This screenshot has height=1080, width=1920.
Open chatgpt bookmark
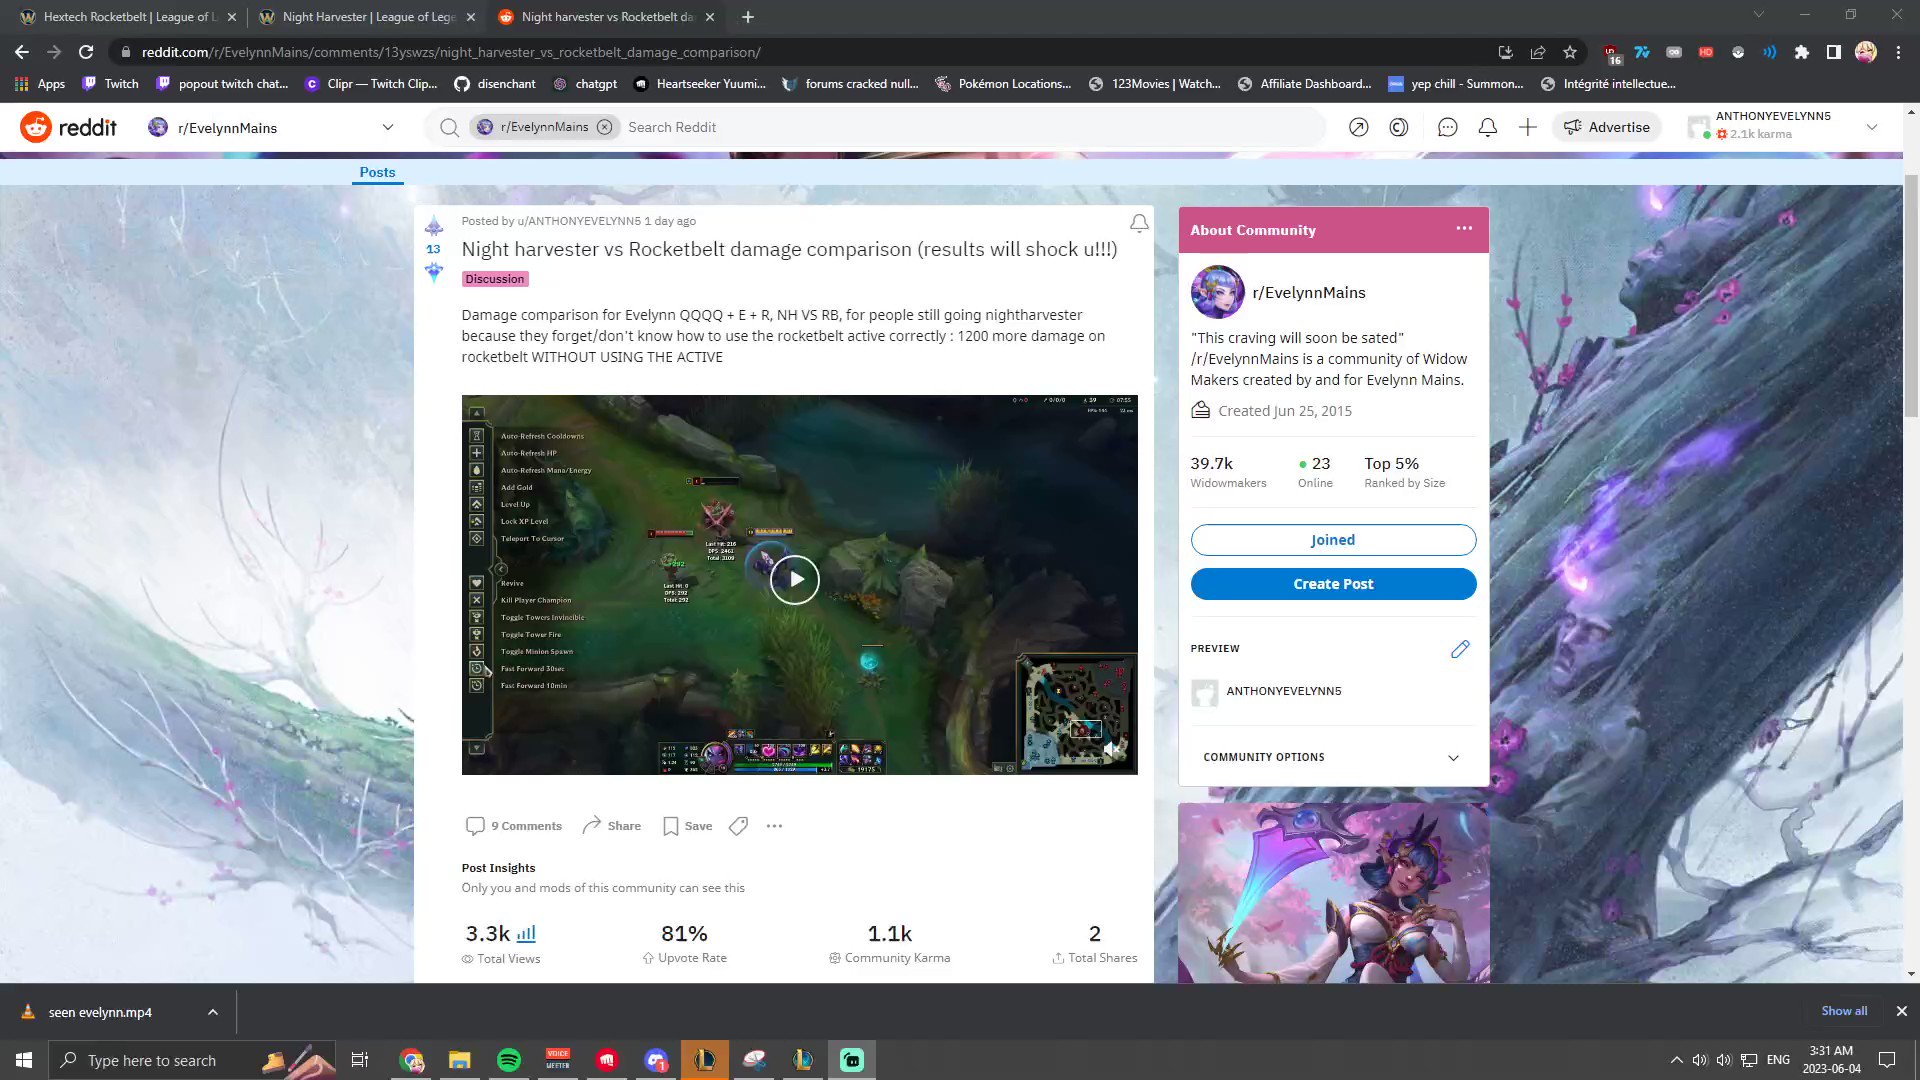pyautogui.click(x=584, y=84)
